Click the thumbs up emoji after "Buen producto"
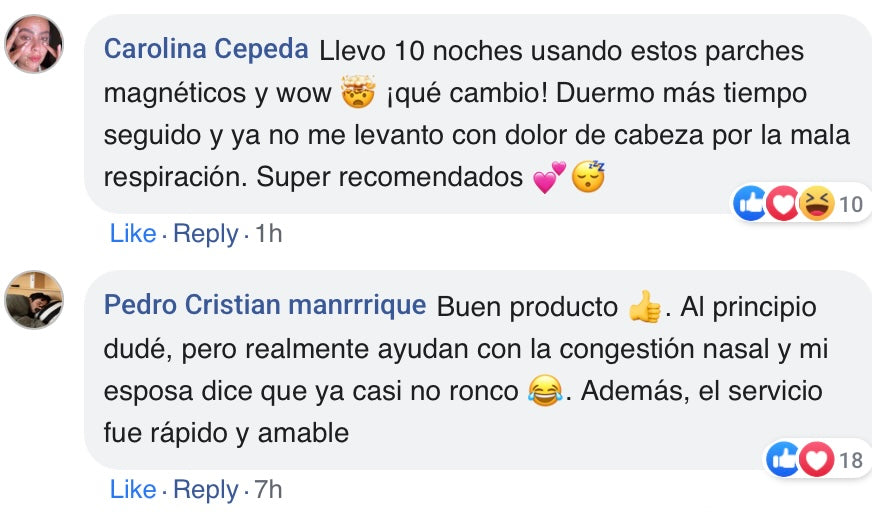 (x=645, y=307)
